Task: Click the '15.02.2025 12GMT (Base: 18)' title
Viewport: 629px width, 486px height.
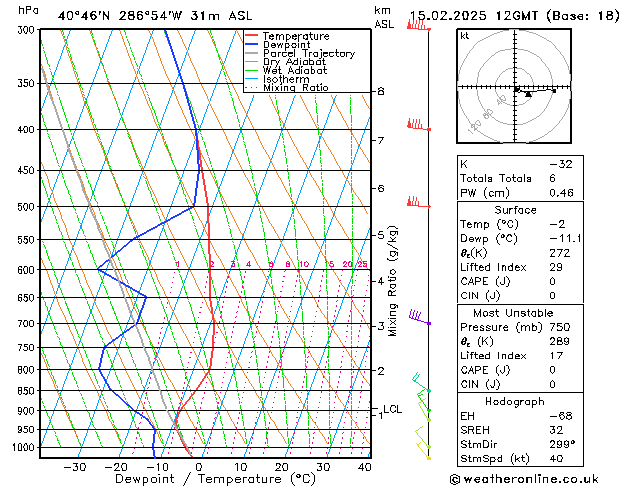Action: click(x=515, y=16)
